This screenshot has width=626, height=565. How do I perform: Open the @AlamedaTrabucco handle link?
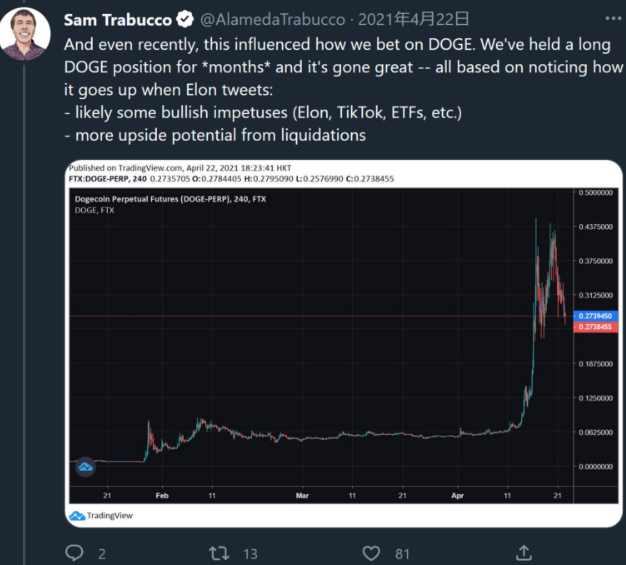(x=272, y=20)
